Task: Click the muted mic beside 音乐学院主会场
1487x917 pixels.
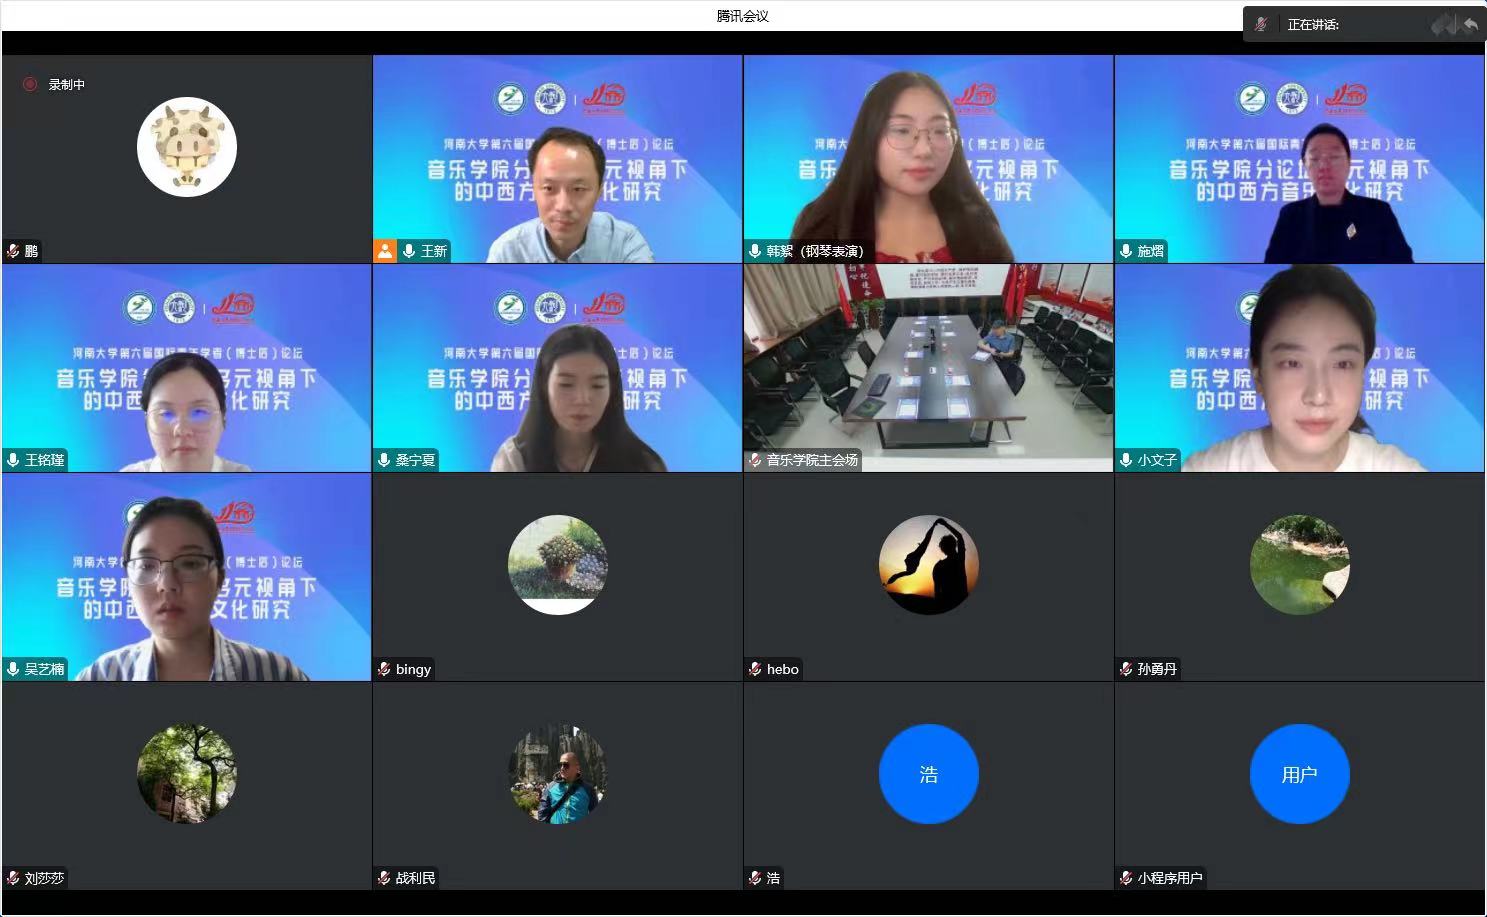Action: (x=755, y=460)
